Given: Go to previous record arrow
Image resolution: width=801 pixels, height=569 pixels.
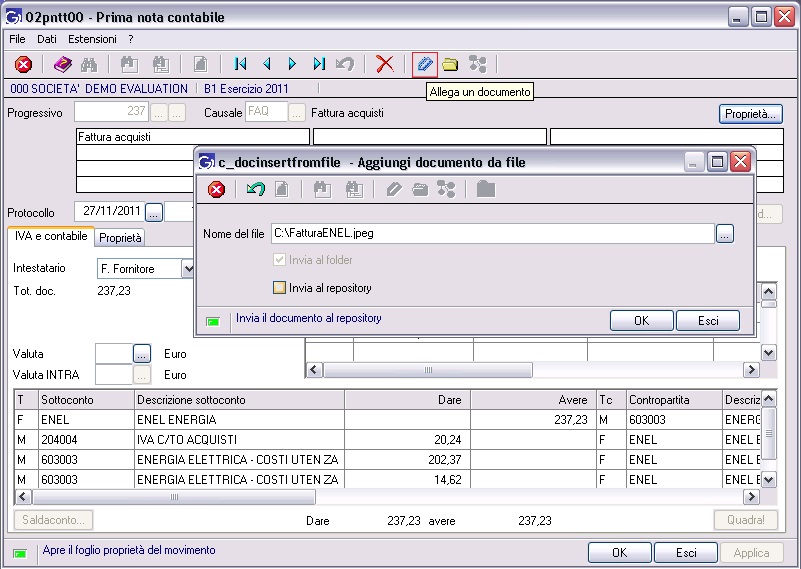Looking at the screenshot, I should (266, 64).
